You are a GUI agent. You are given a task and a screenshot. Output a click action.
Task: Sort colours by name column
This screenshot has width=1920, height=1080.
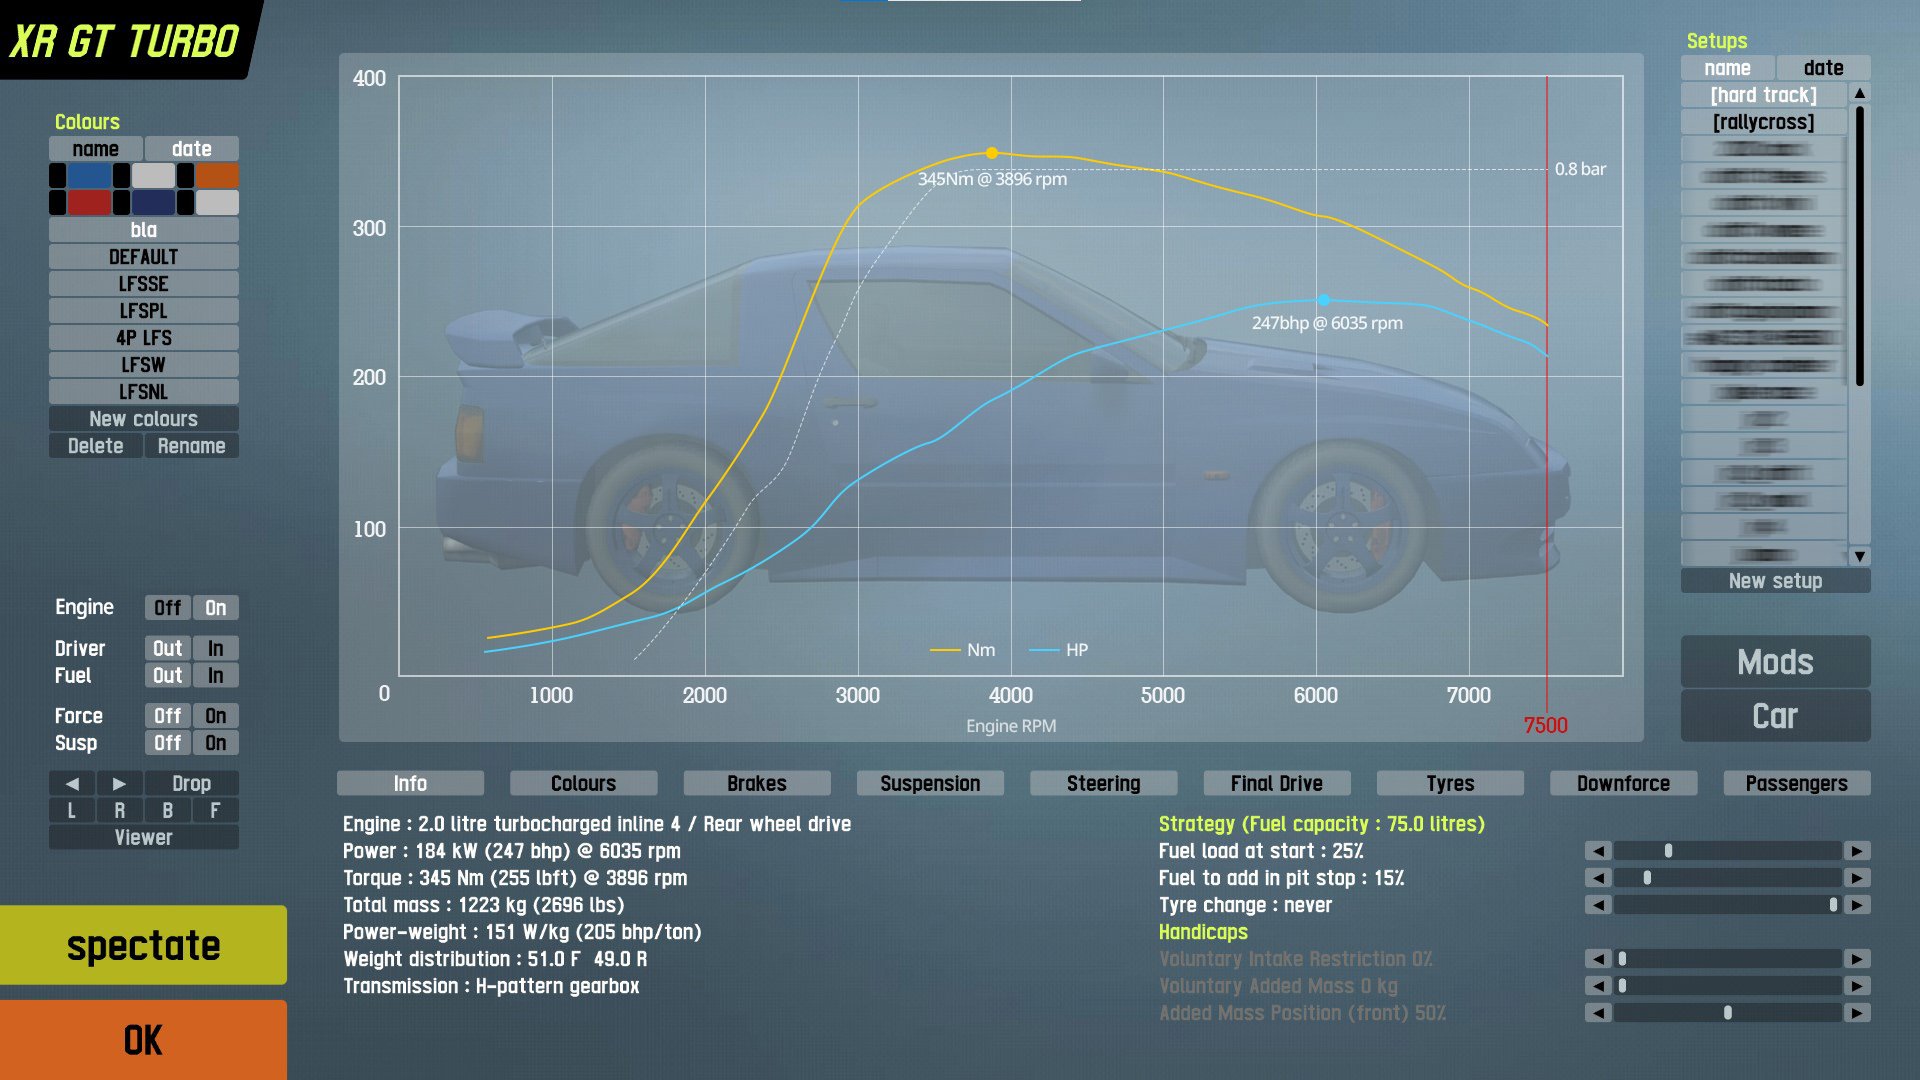click(x=96, y=149)
